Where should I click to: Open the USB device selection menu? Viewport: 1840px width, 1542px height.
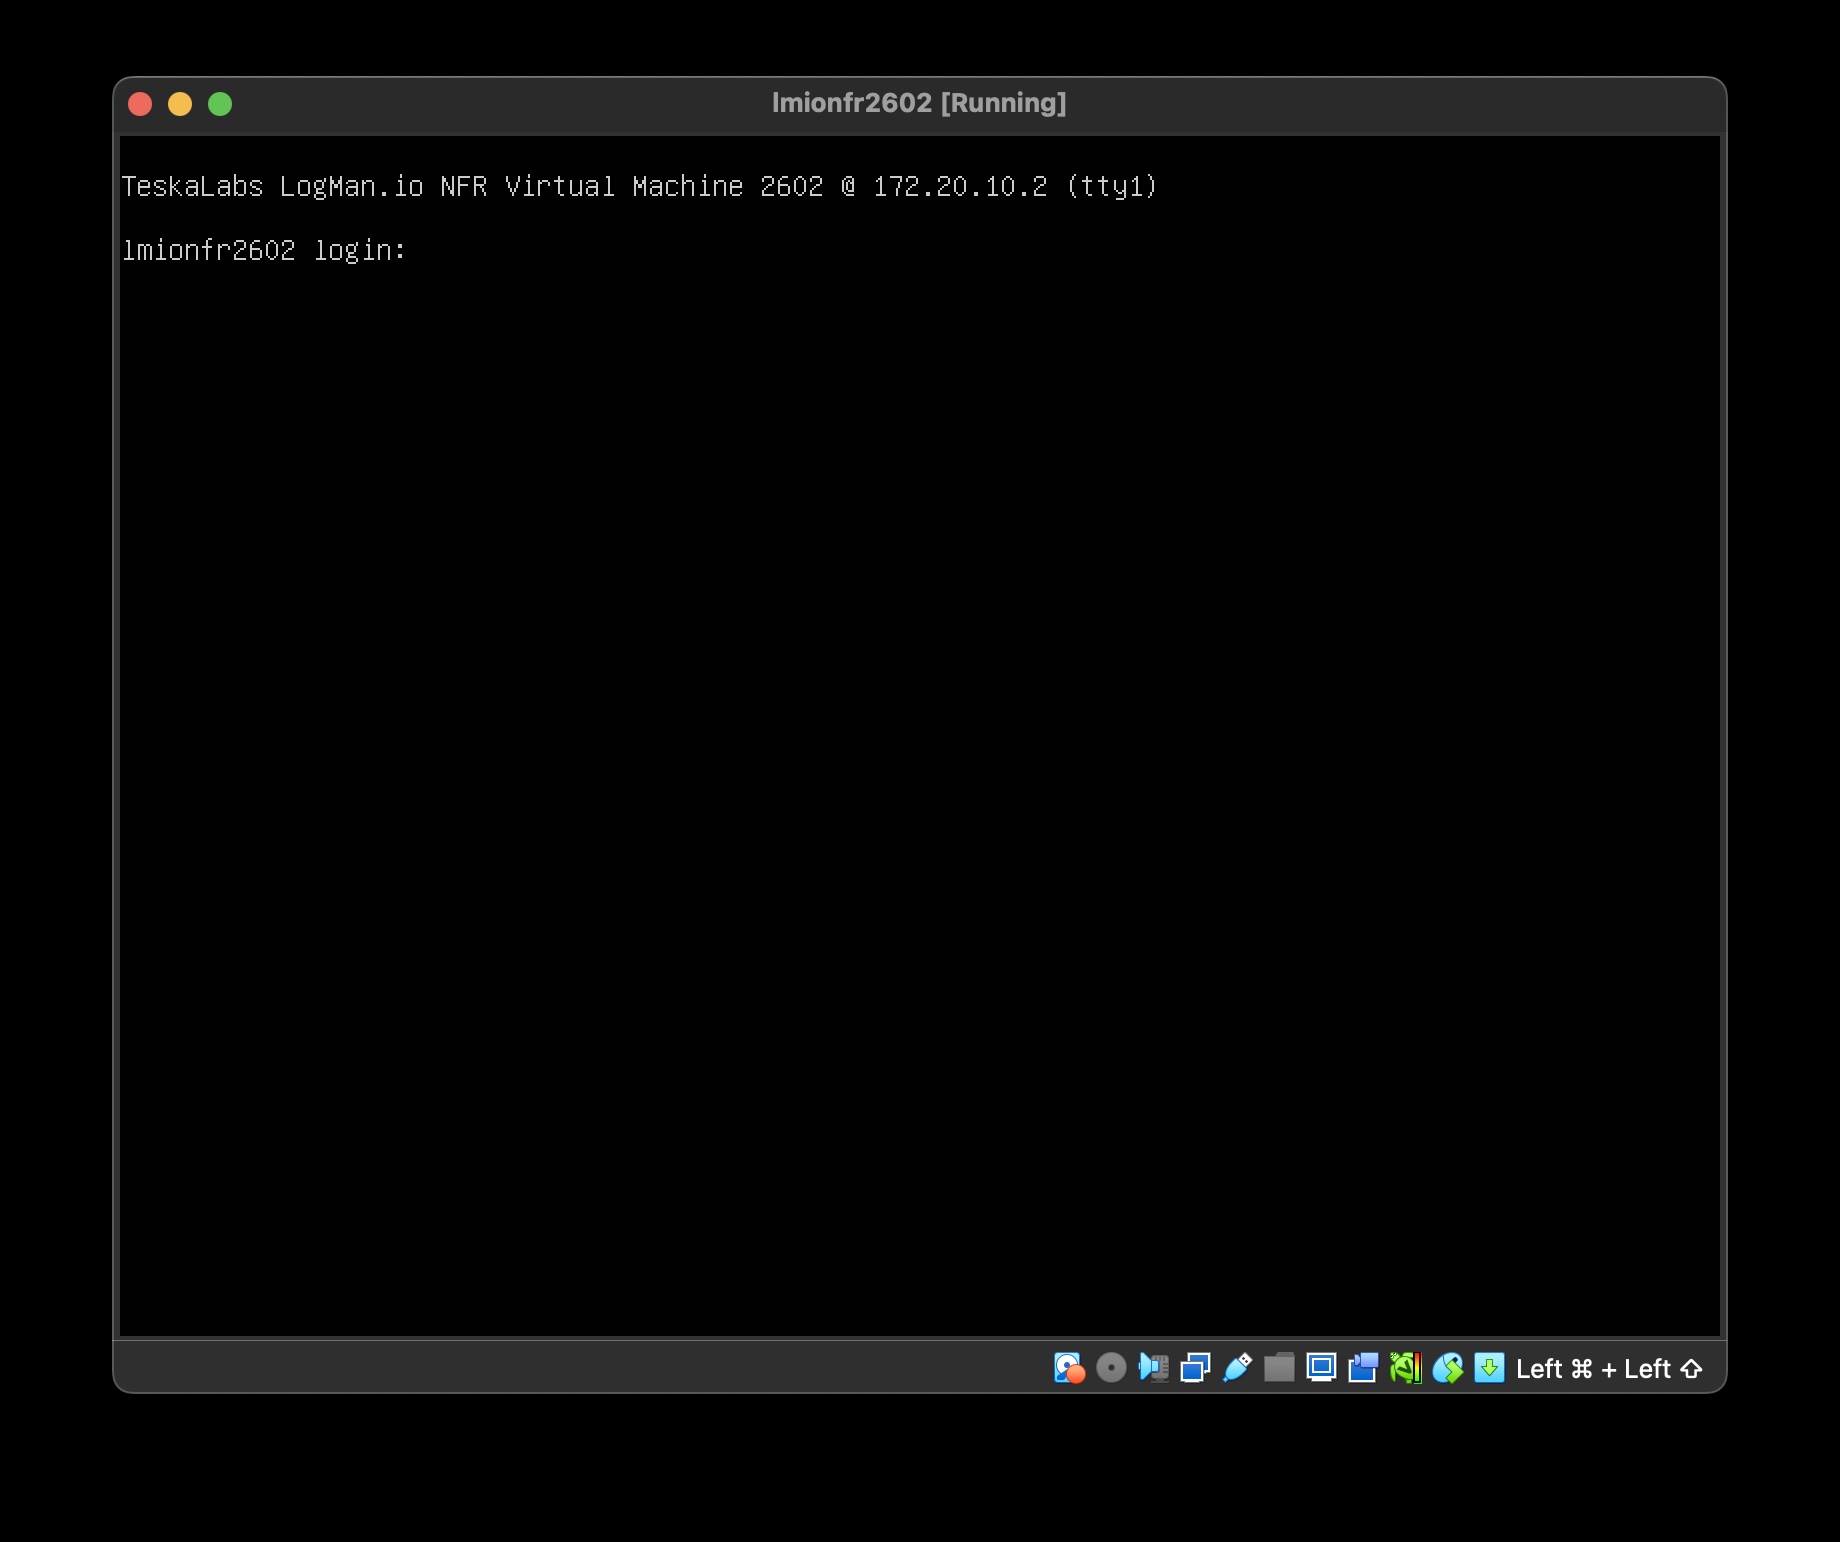[1237, 1368]
